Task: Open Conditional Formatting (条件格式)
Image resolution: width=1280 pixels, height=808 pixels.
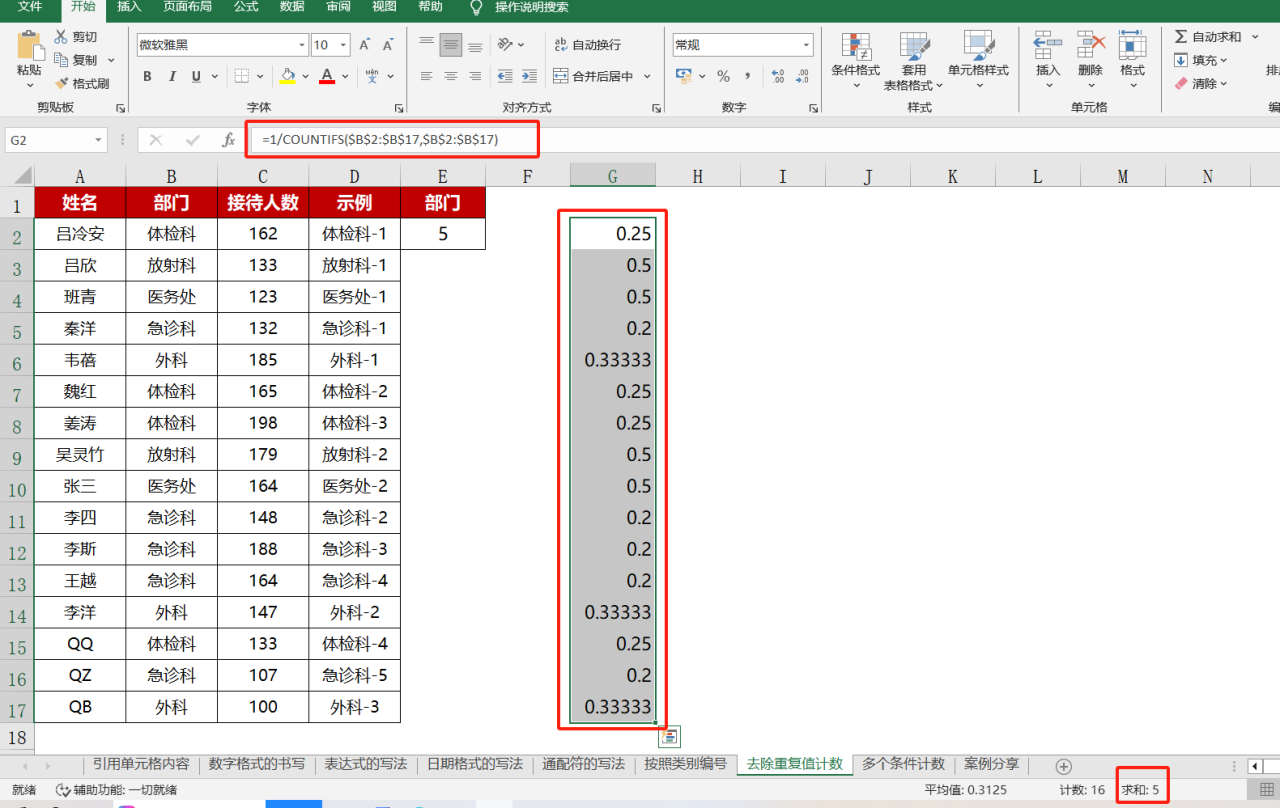Action: coord(855,59)
